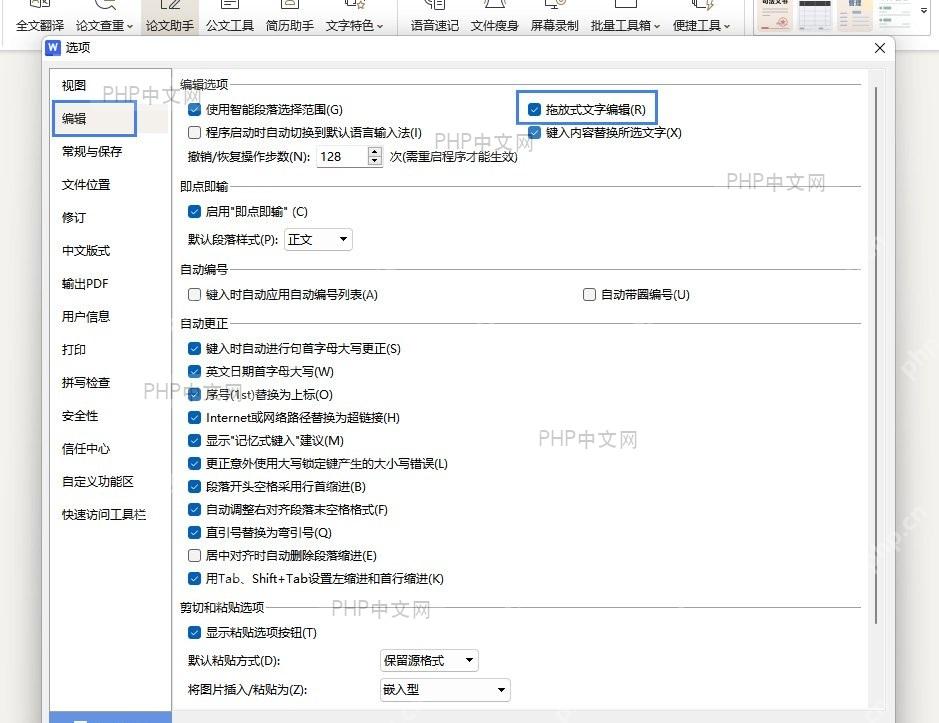
Task: Open 常规与保存 category
Action: click(92, 152)
